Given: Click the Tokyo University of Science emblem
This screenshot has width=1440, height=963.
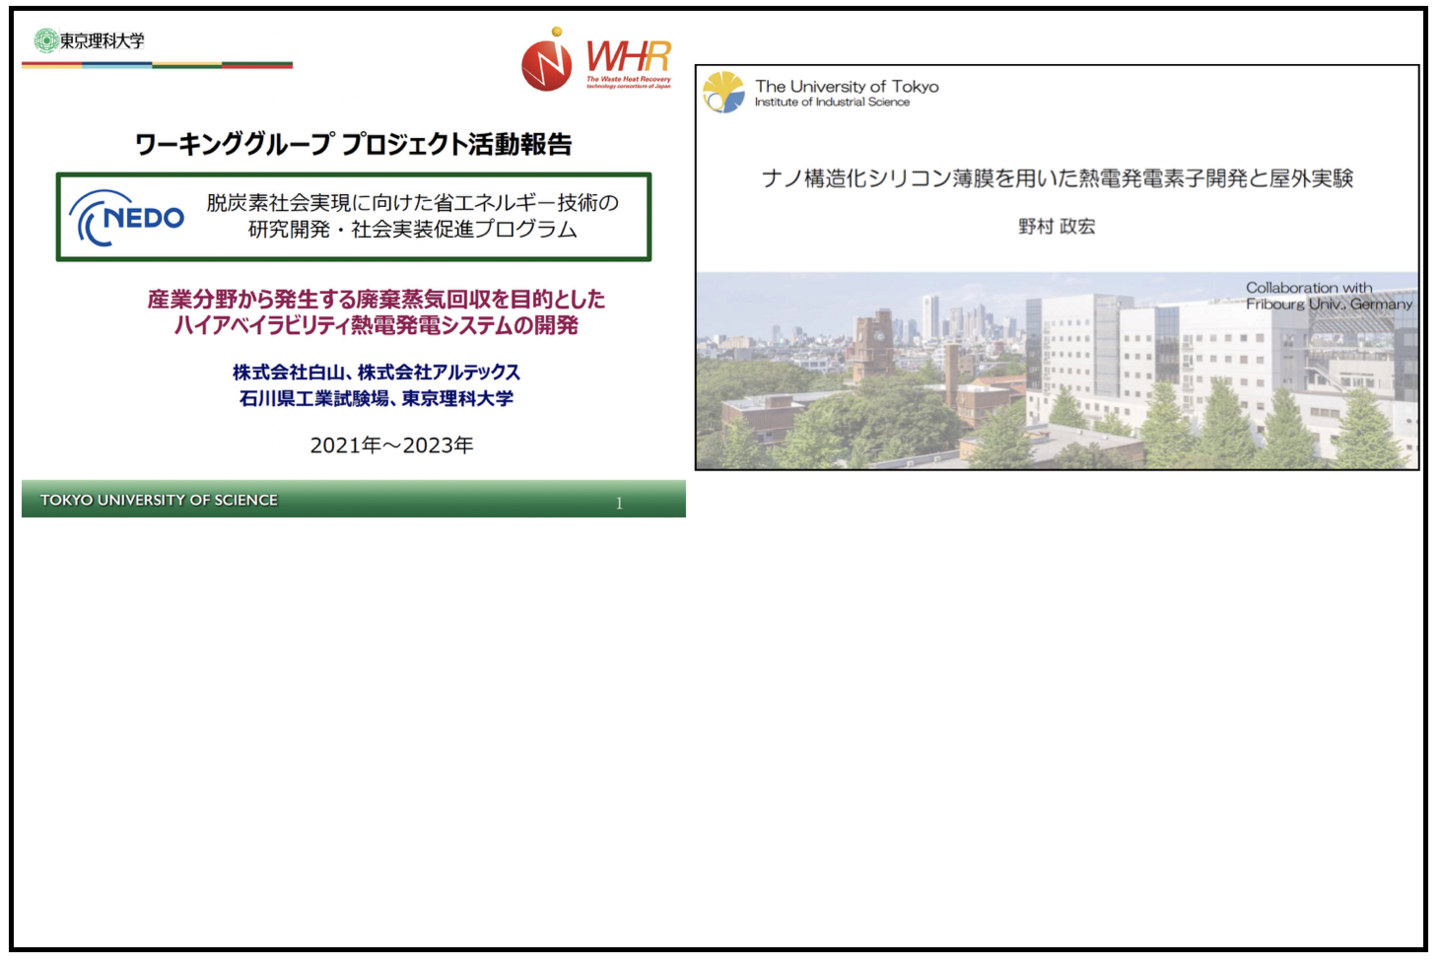Looking at the screenshot, I should (45, 40).
